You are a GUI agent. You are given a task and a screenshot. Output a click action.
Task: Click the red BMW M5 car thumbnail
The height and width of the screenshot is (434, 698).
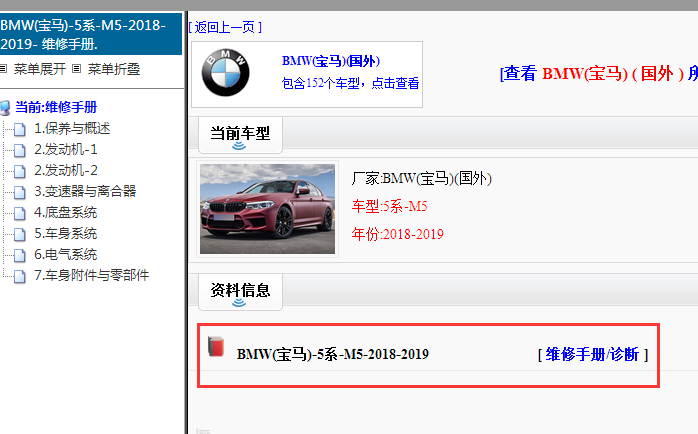click(x=267, y=209)
